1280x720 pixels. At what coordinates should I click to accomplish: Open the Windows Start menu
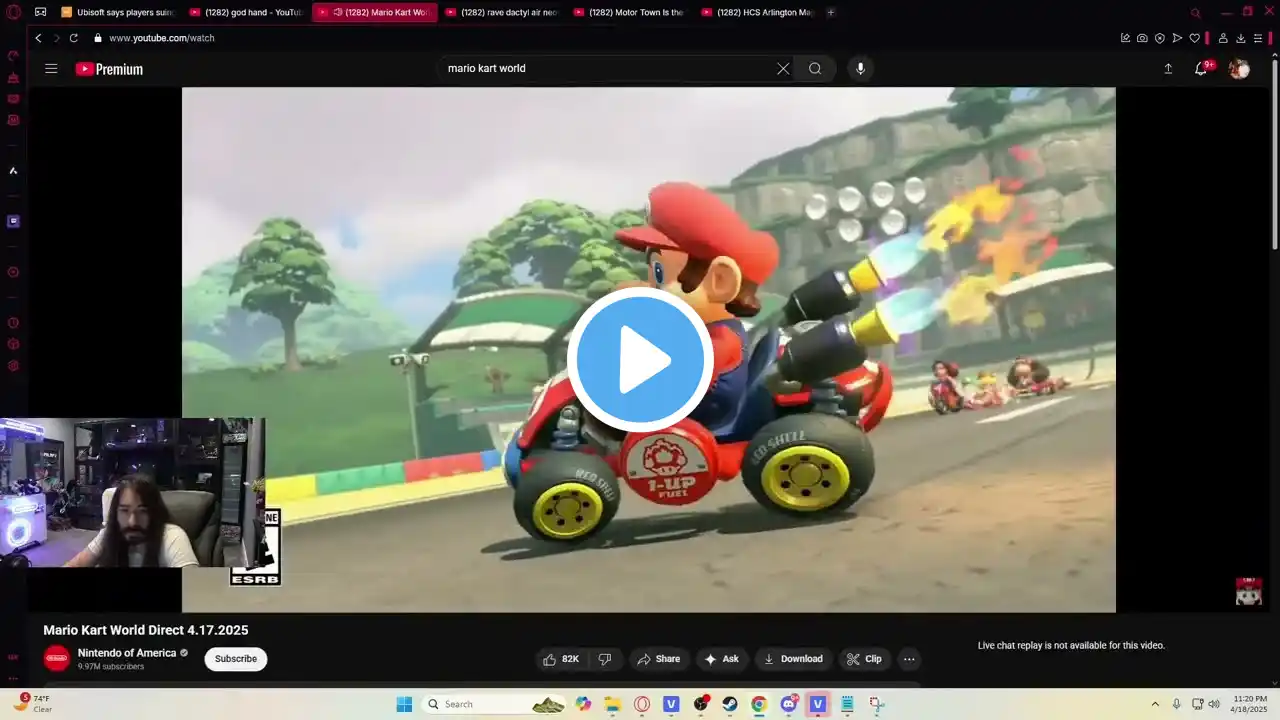(404, 704)
